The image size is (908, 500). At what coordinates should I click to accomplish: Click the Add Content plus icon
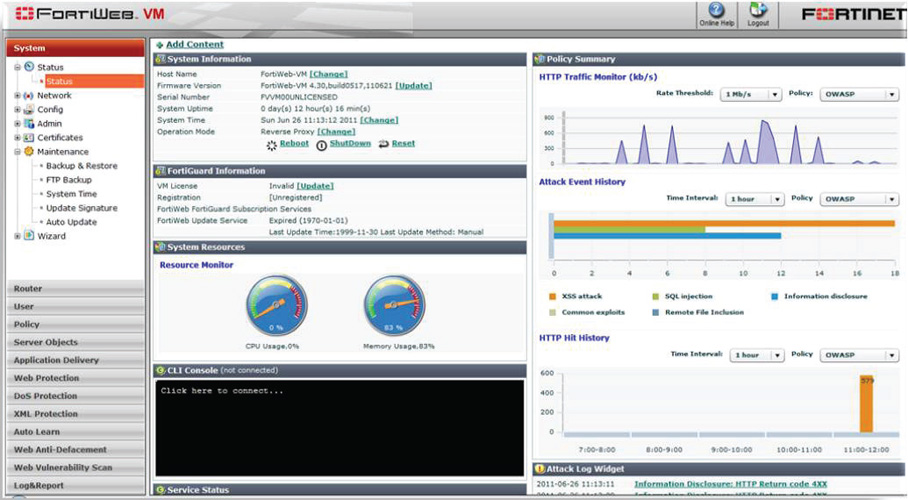(x=159, y=45)
